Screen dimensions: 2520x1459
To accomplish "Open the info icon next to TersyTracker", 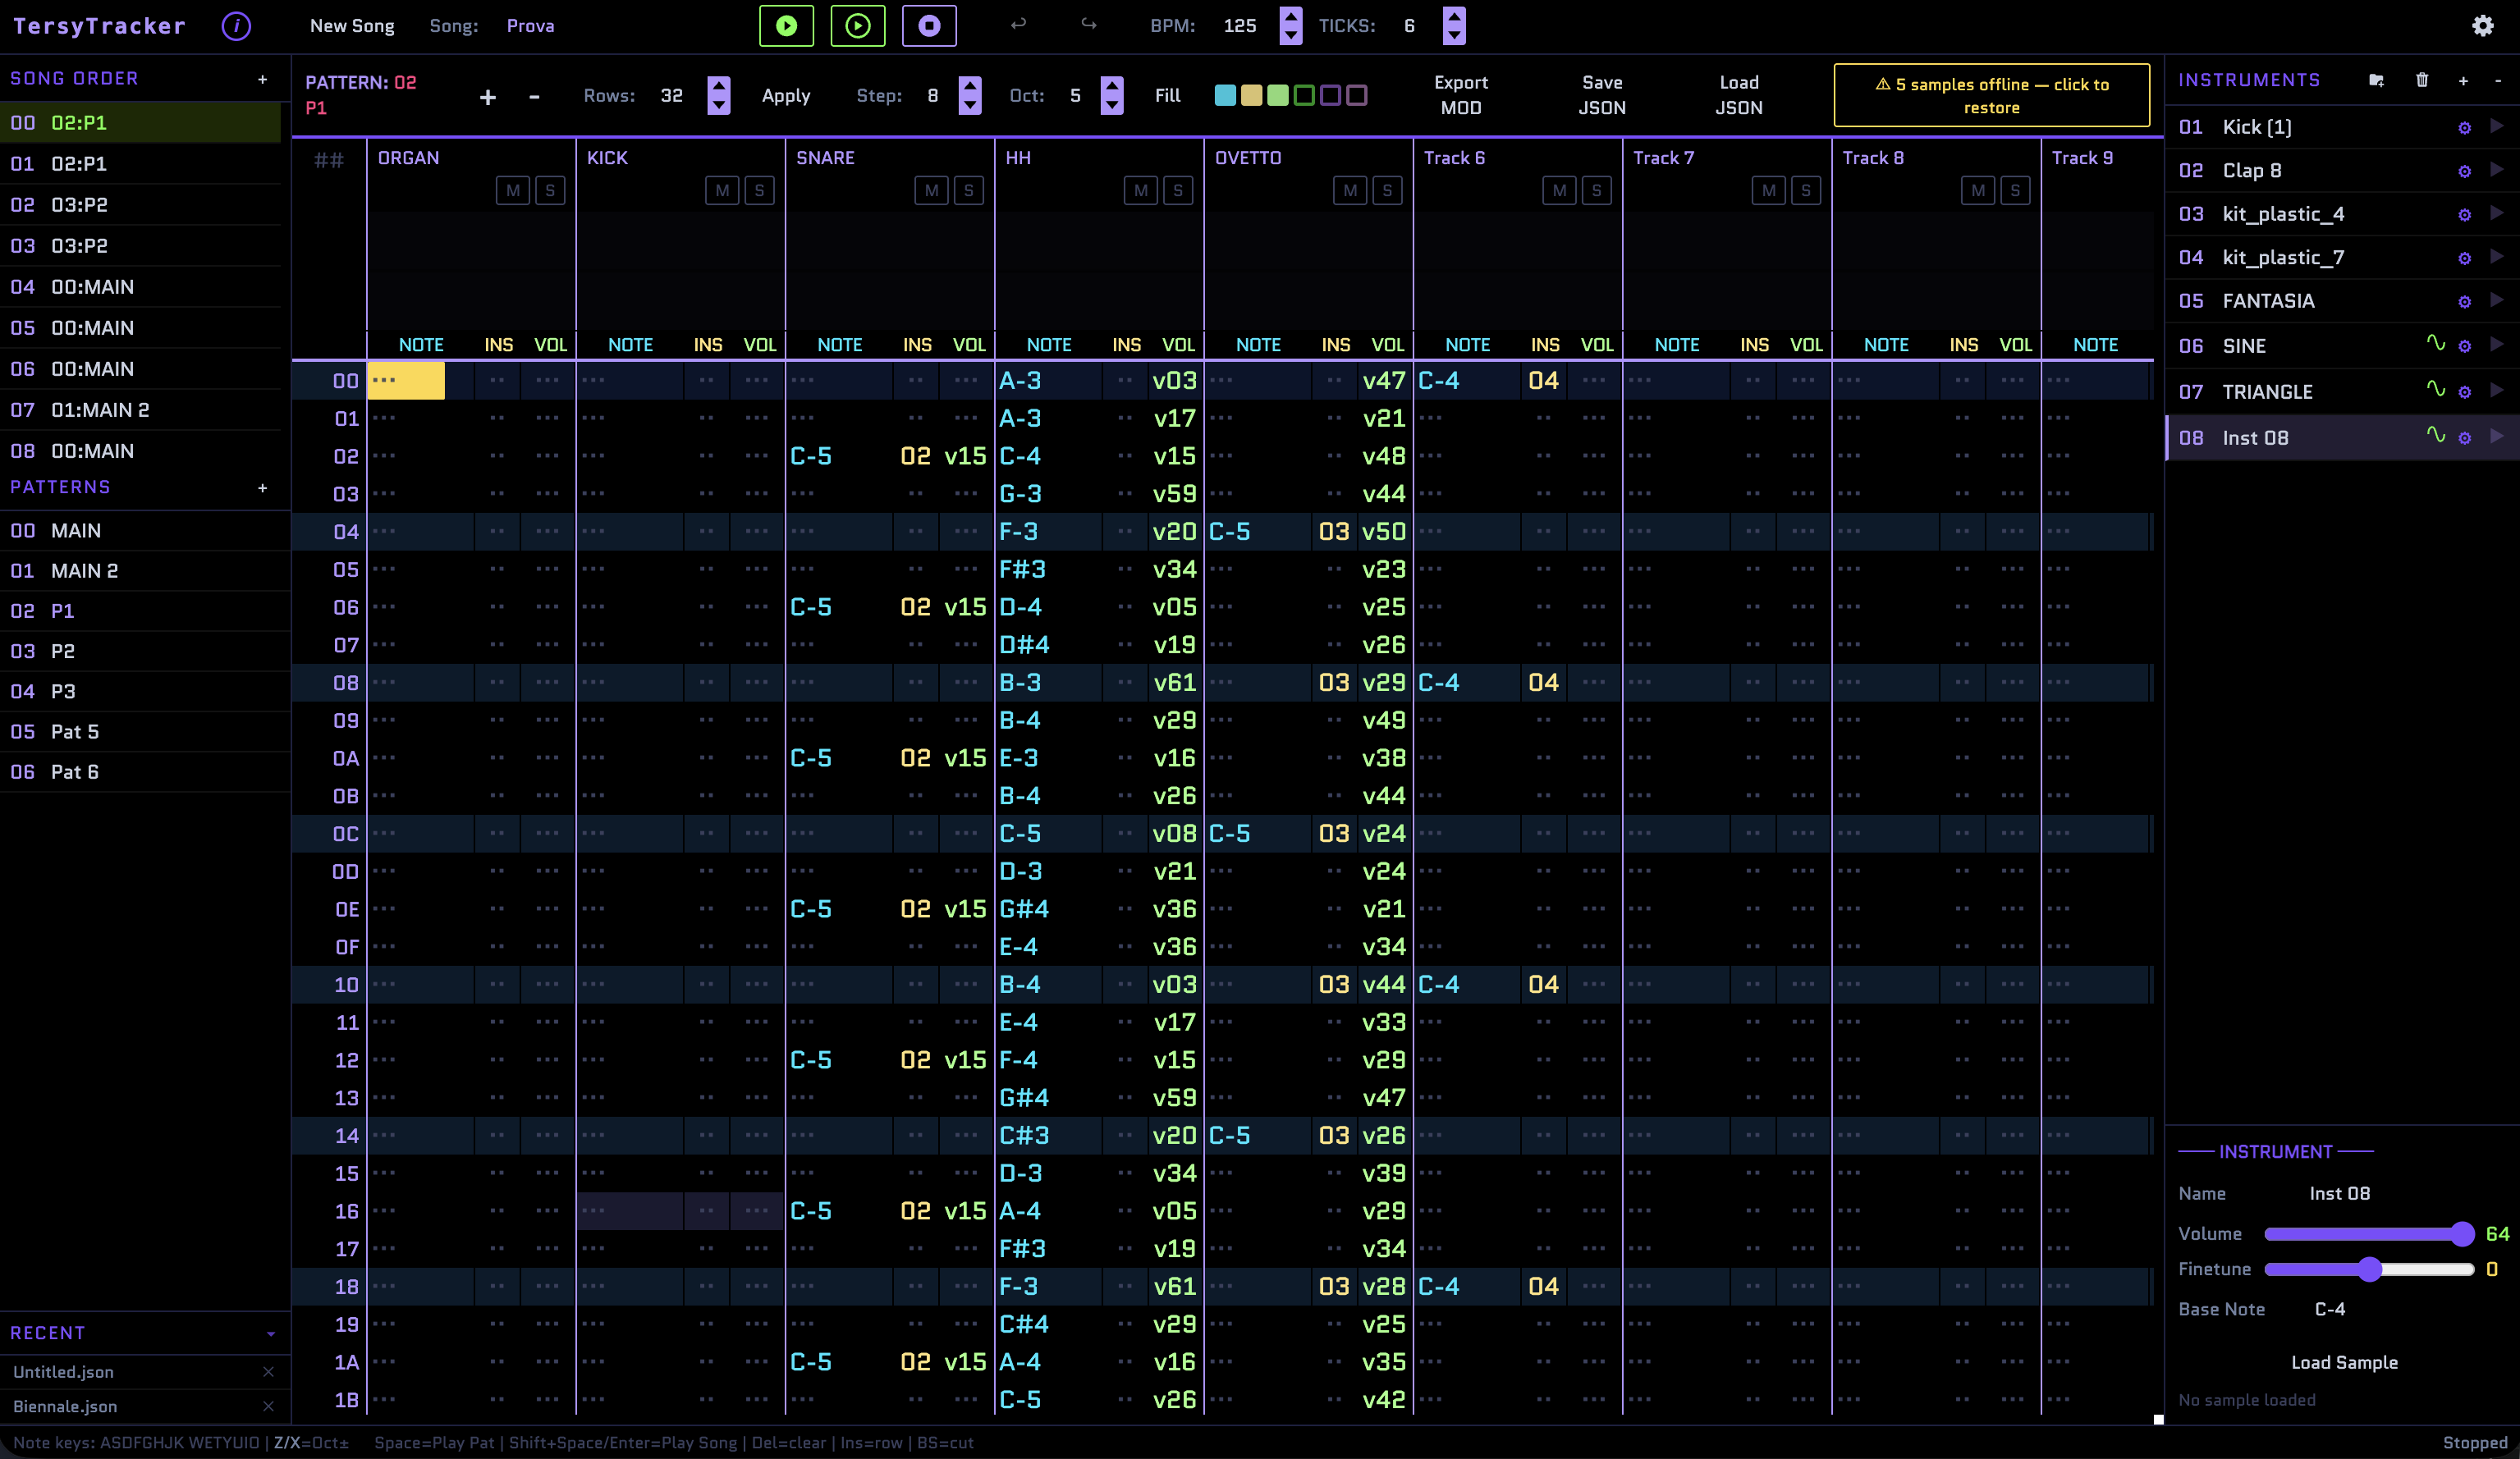I will click(236, 26).
